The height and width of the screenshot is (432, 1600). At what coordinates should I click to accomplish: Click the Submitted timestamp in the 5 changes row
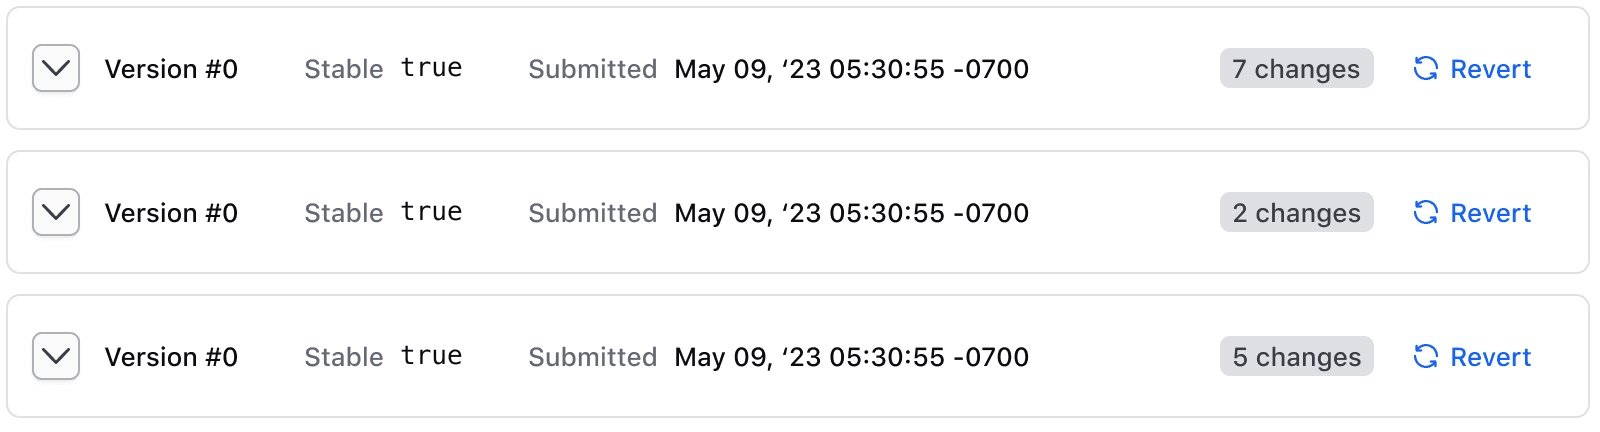pos(851,357)
